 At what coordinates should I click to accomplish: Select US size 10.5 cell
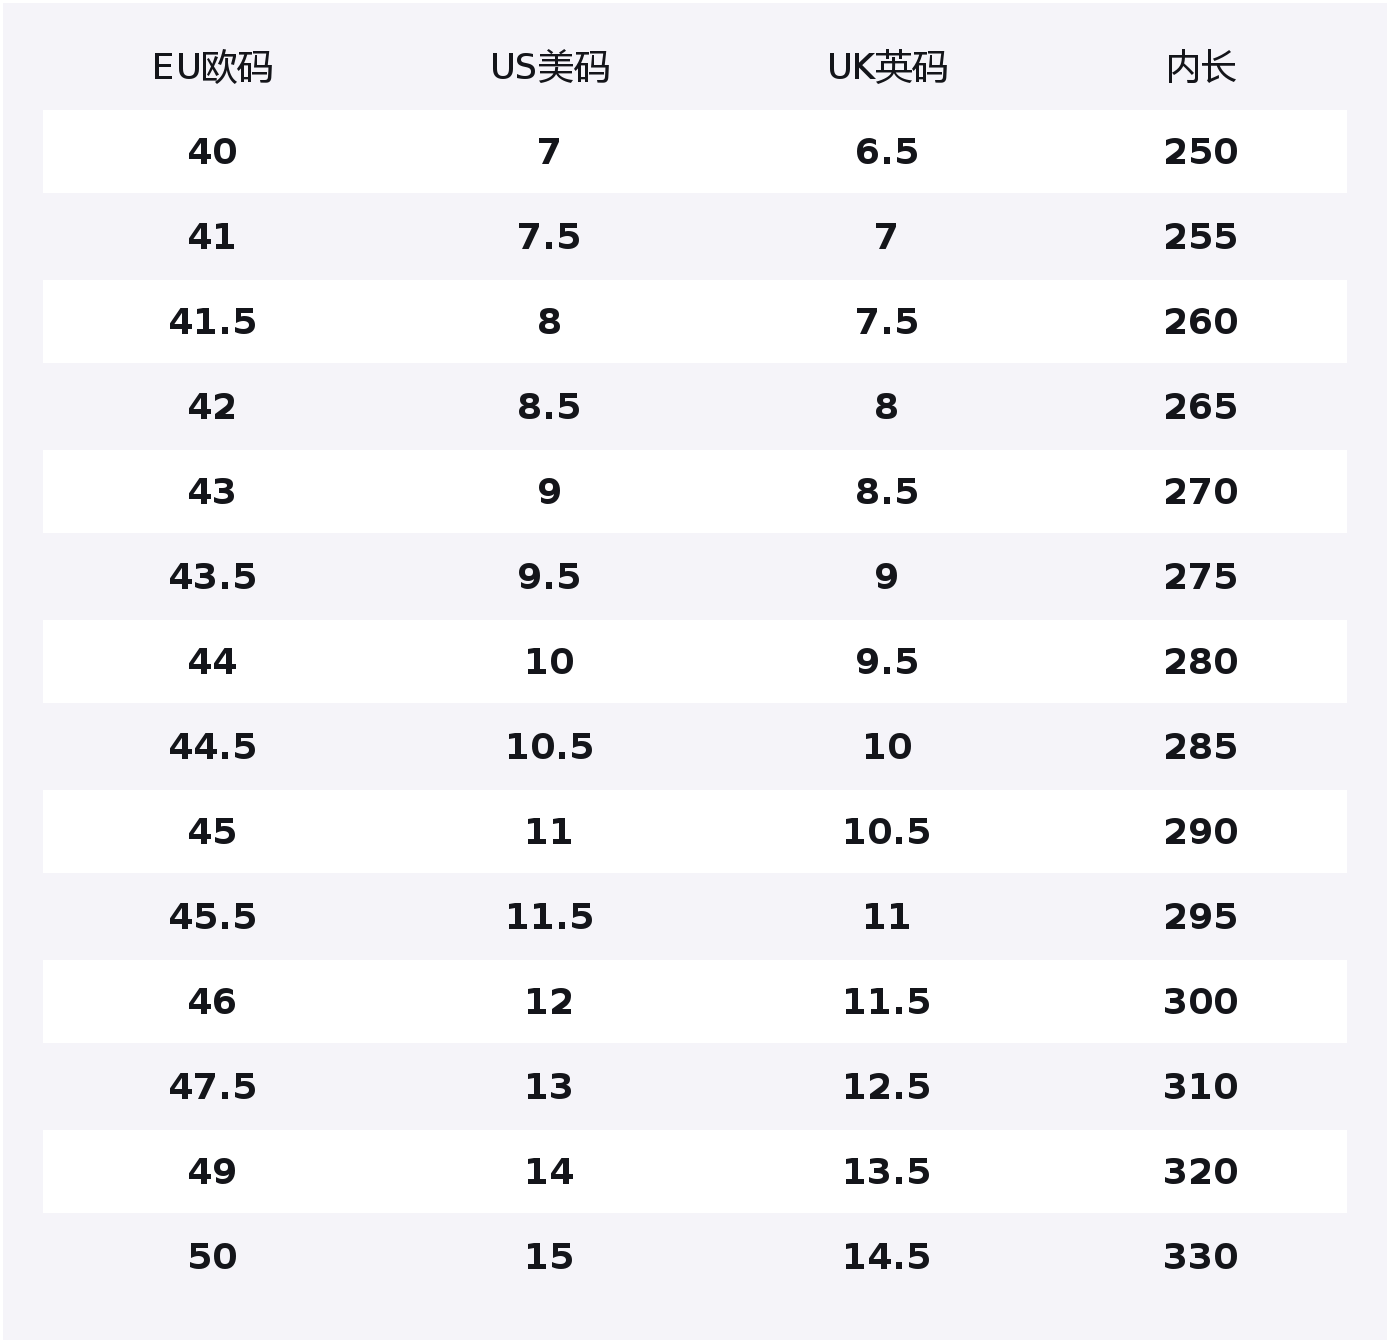(549, 747)
